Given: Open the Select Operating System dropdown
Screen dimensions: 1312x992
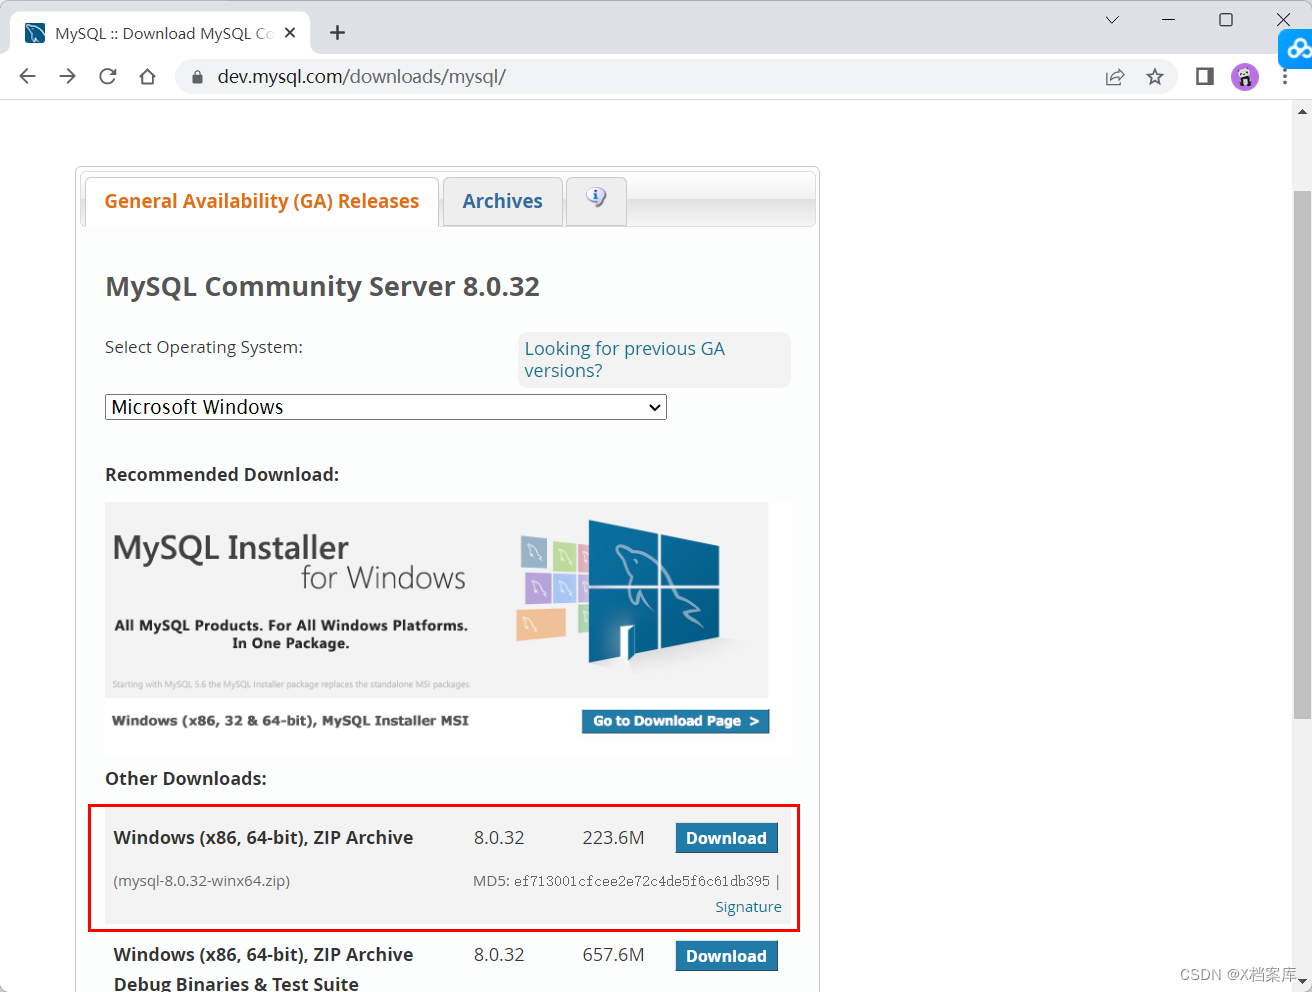Looking at the screenshot, I should pos(386,407).
